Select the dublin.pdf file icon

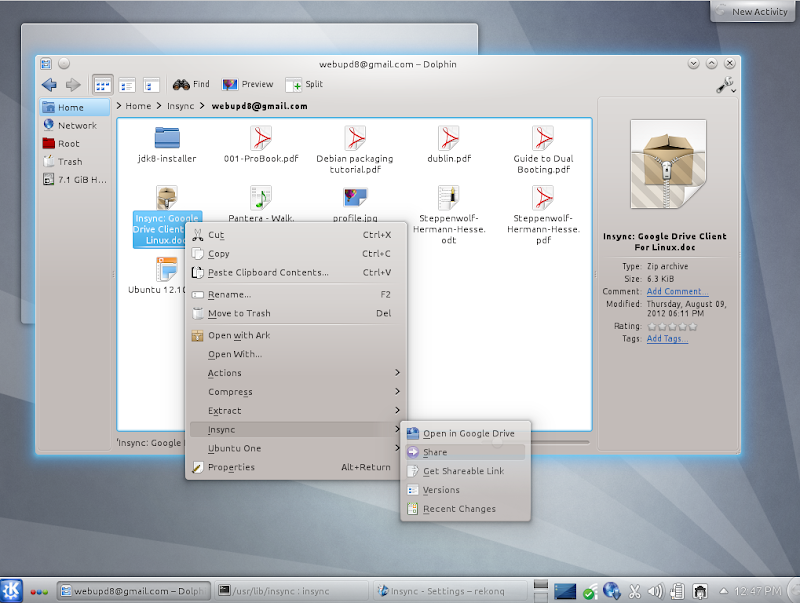[x=449, y=138]
